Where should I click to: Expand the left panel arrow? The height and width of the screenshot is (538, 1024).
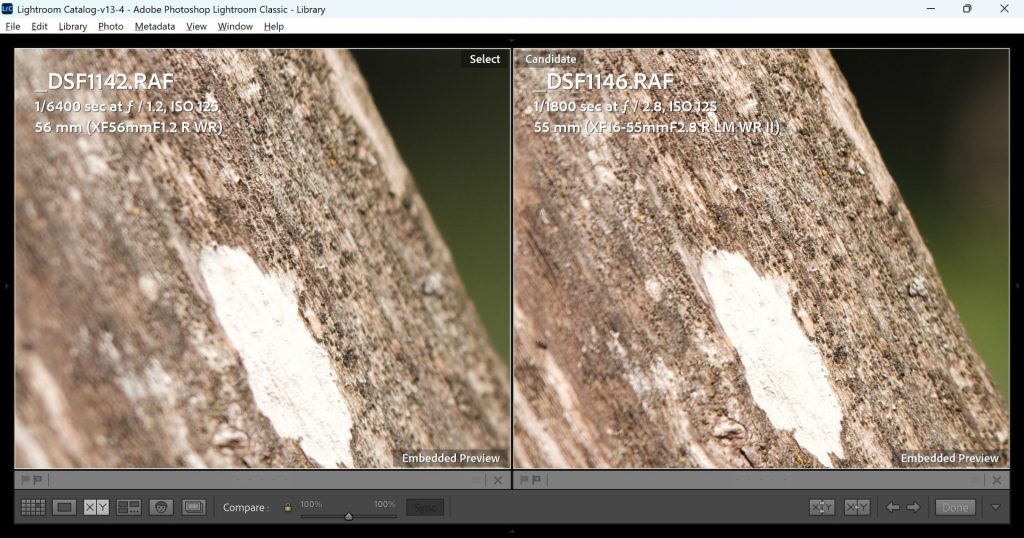(x=6, y=285)
